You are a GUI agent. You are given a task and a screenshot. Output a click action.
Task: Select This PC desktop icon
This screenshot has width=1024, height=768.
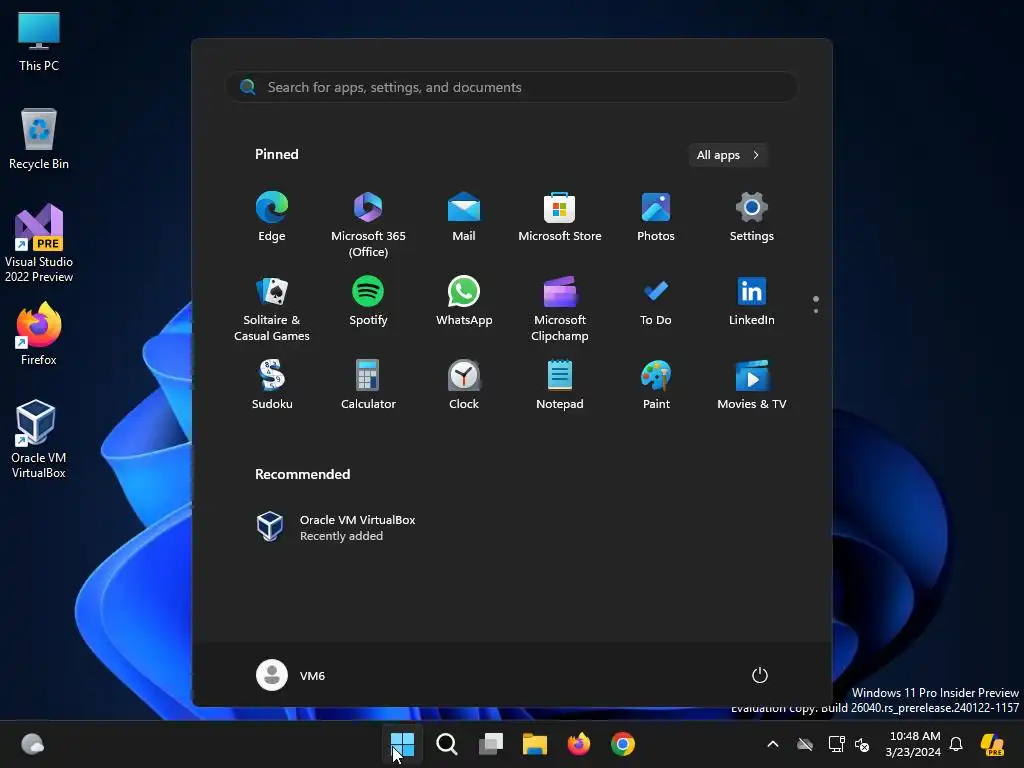point(39,40)
